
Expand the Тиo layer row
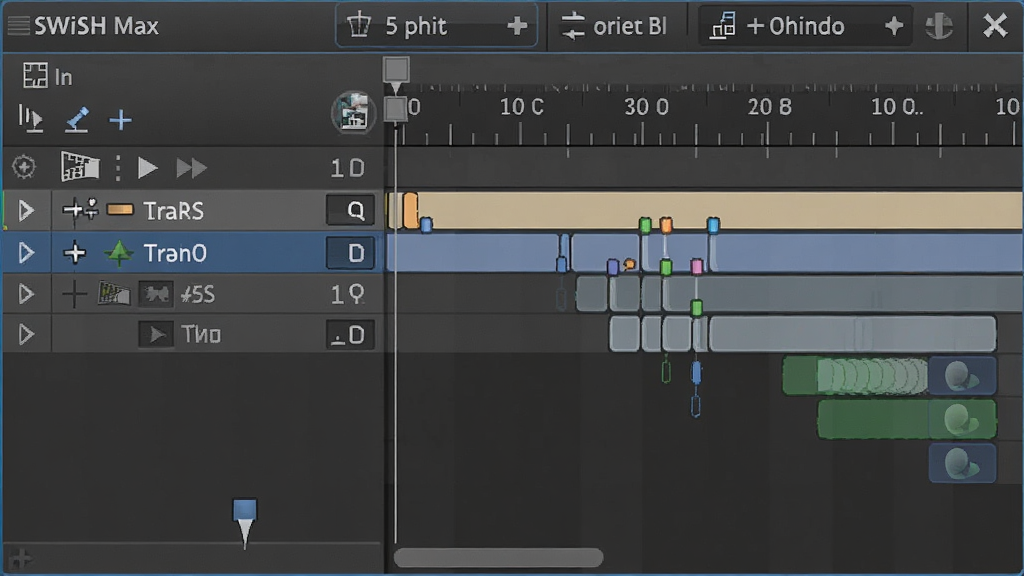pyautogui.click(x=26, y=334)
